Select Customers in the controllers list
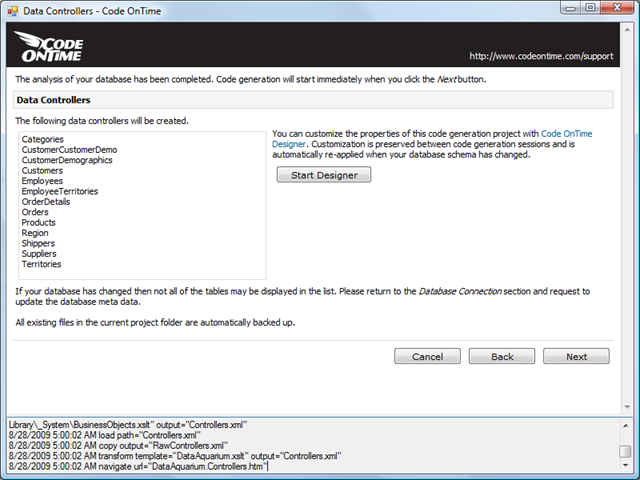 (x=42, y=171)
